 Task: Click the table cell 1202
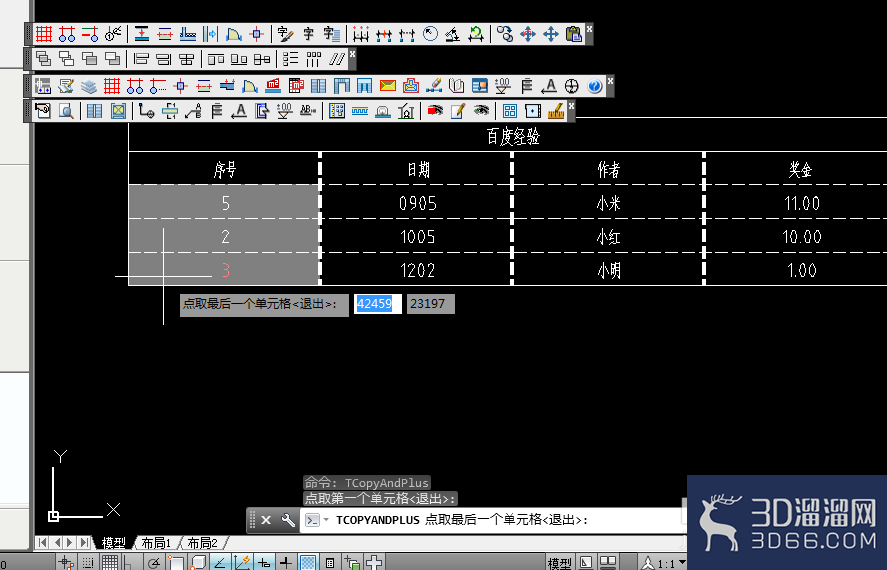coord(417,270)
